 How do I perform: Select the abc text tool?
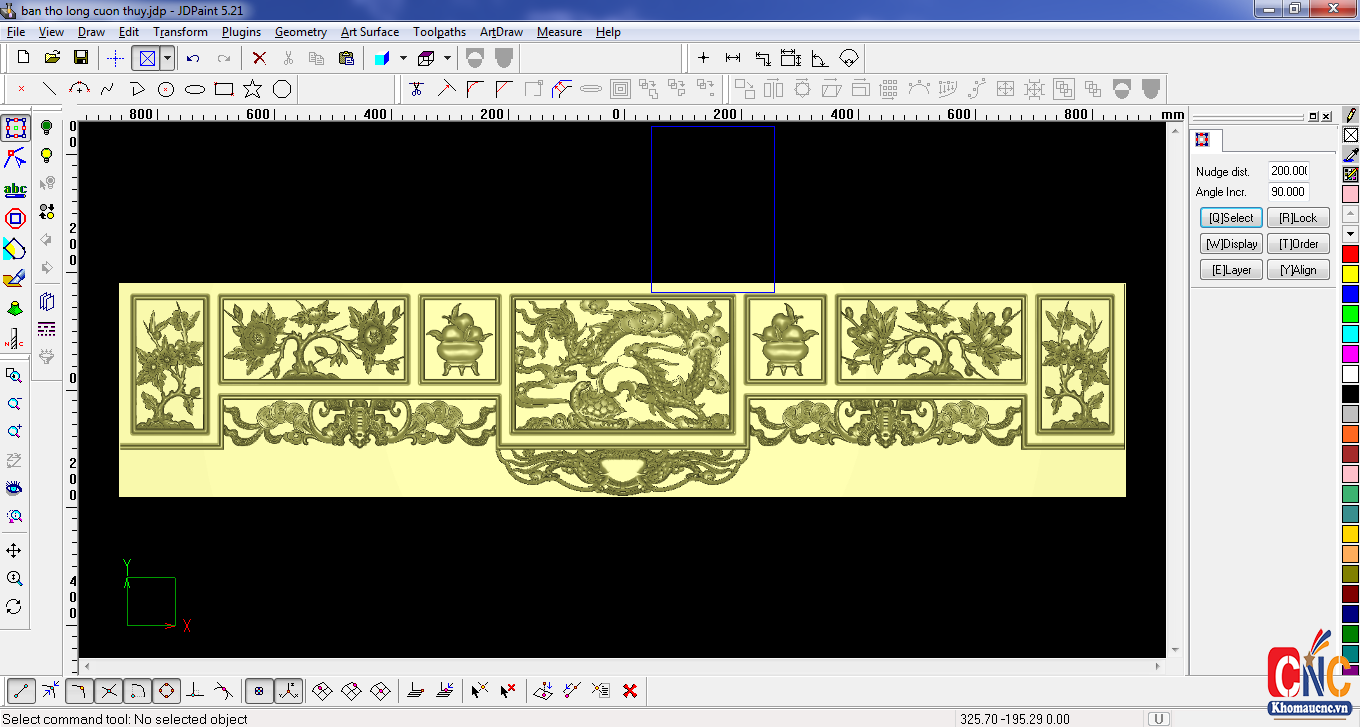pos(15,189)
